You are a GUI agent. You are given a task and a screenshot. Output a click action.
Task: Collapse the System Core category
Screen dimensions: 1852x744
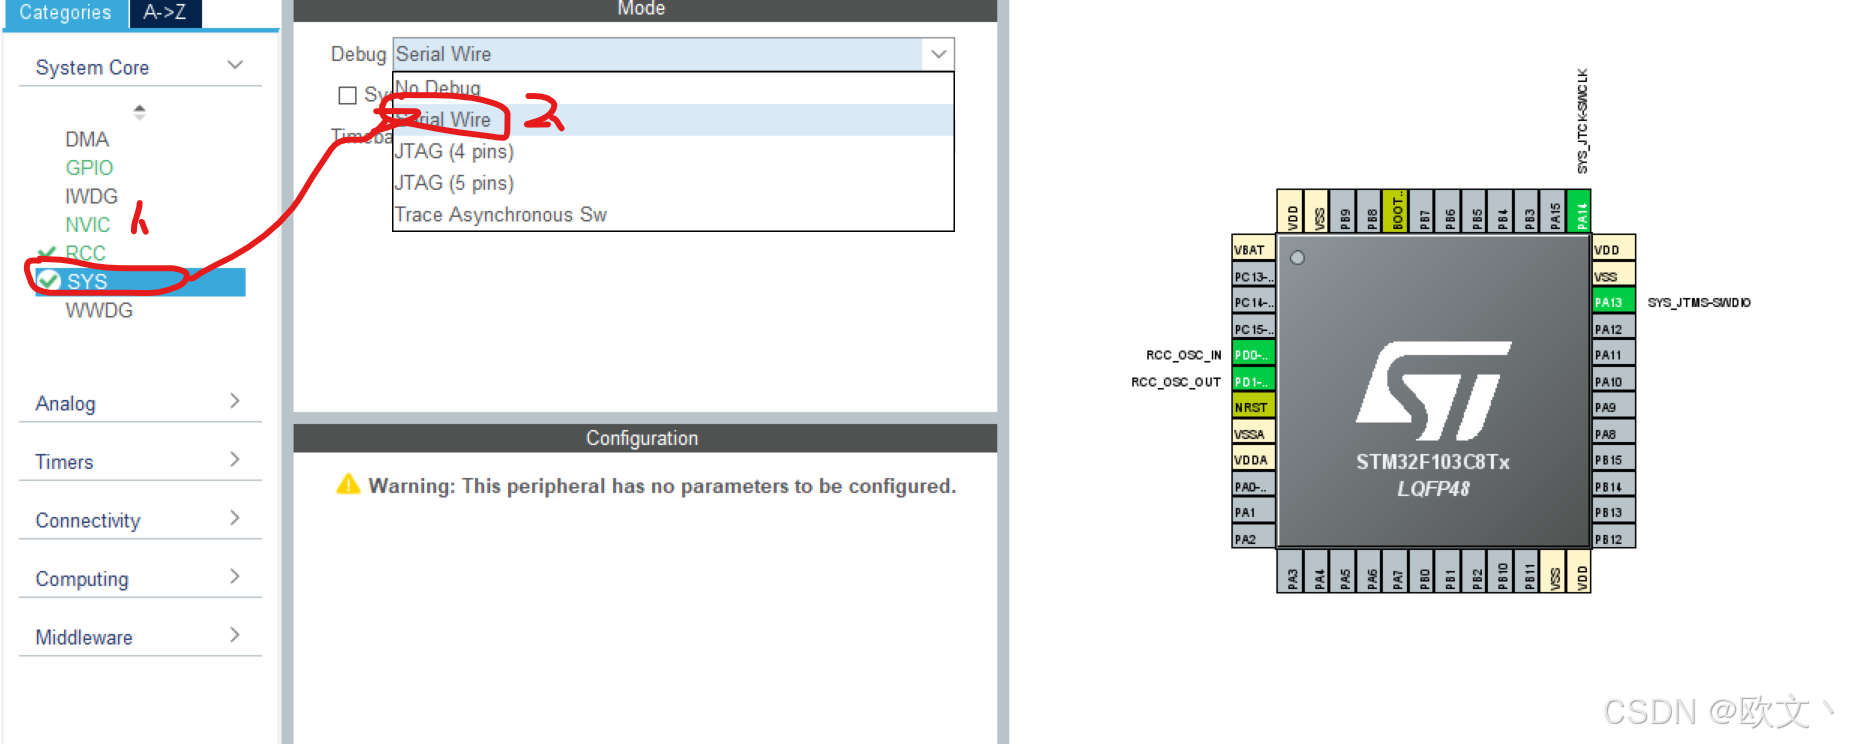235,66
